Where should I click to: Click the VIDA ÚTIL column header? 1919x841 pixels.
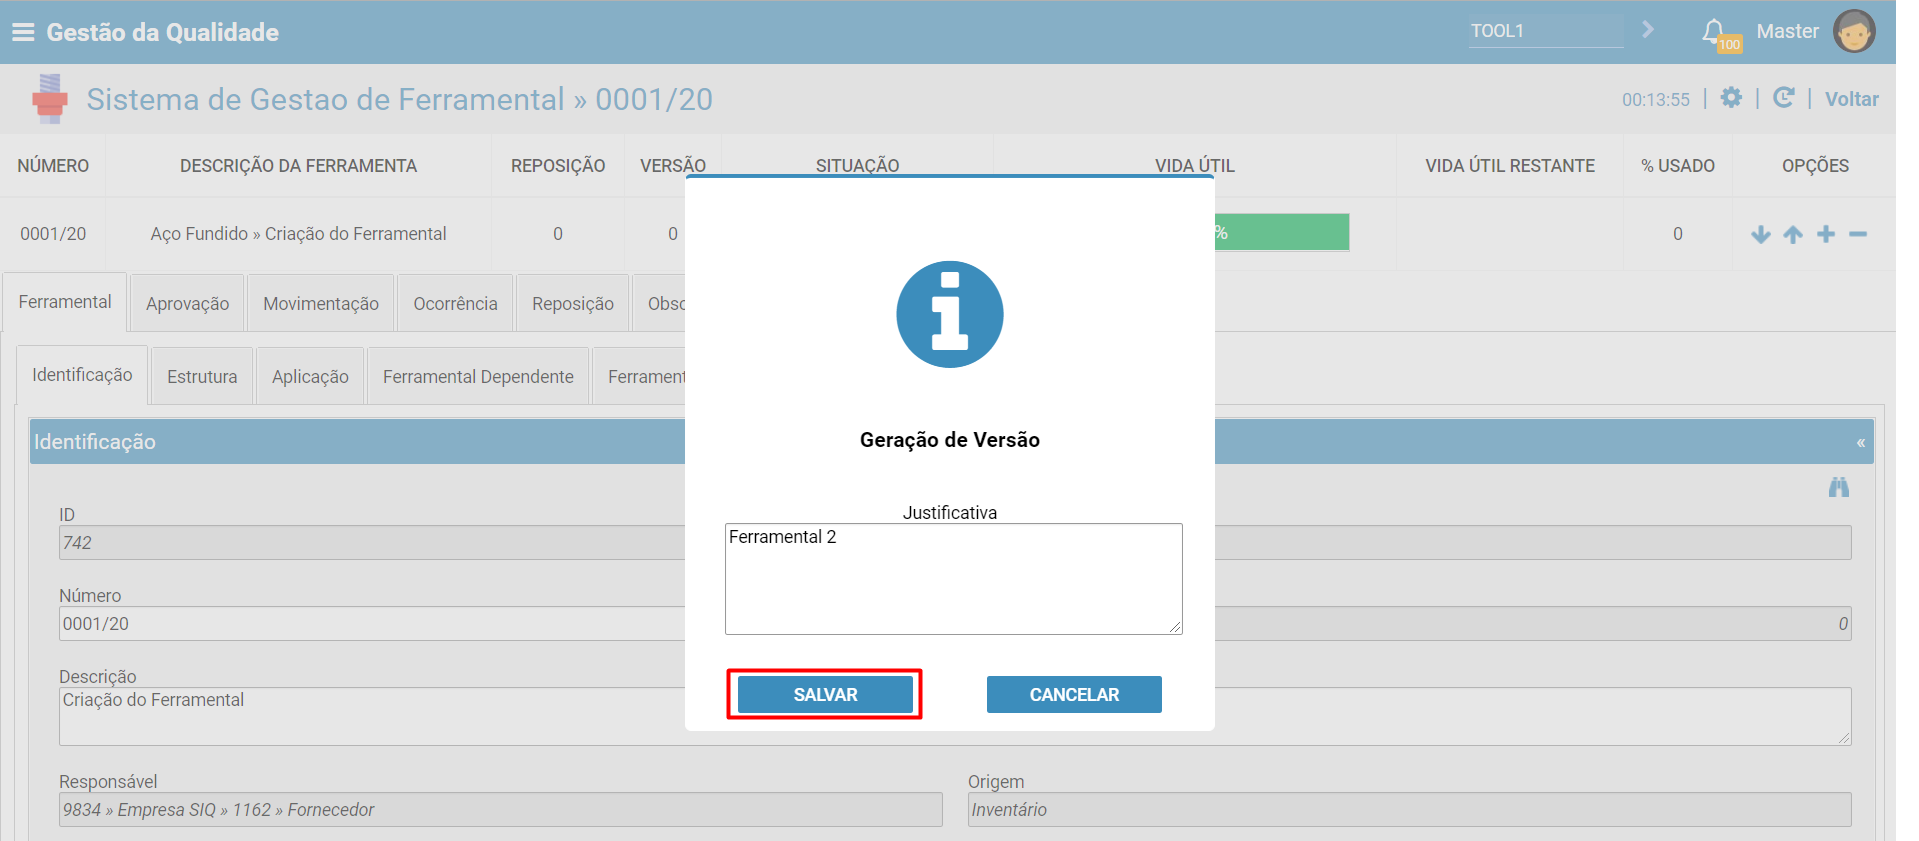pos(1195,166)
